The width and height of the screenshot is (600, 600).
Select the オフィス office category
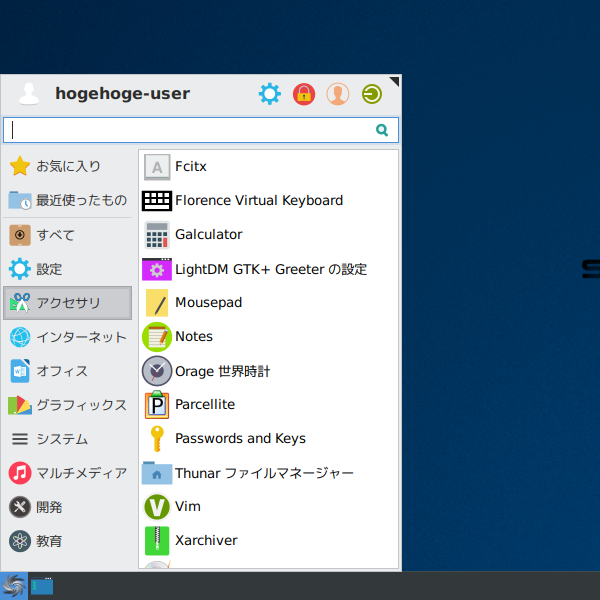(67, 371)
